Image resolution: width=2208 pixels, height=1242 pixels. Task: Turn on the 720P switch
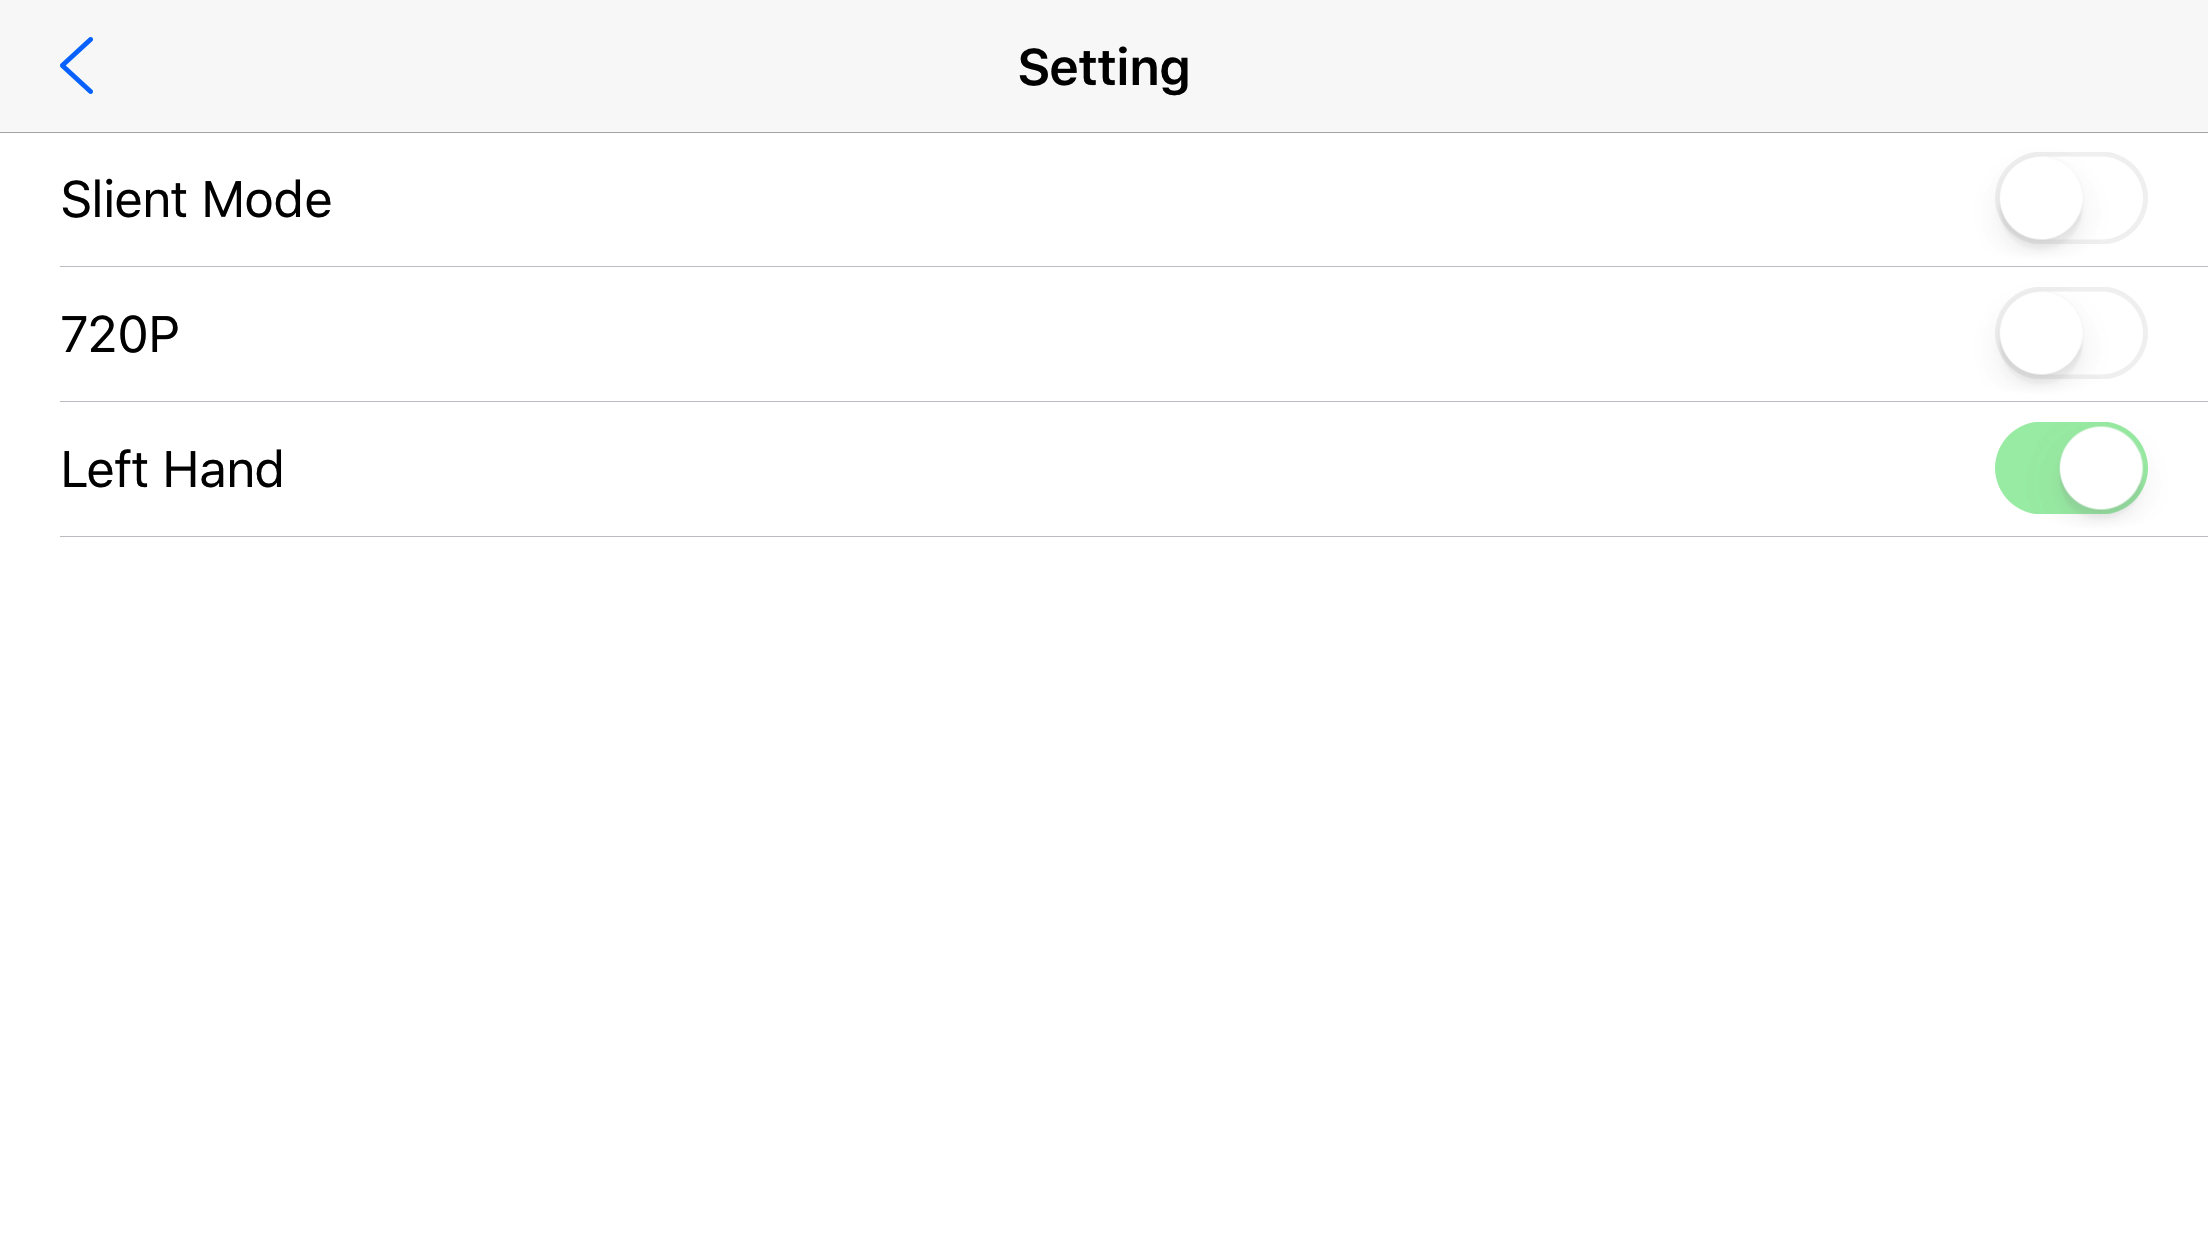[x=2070, y=333]
